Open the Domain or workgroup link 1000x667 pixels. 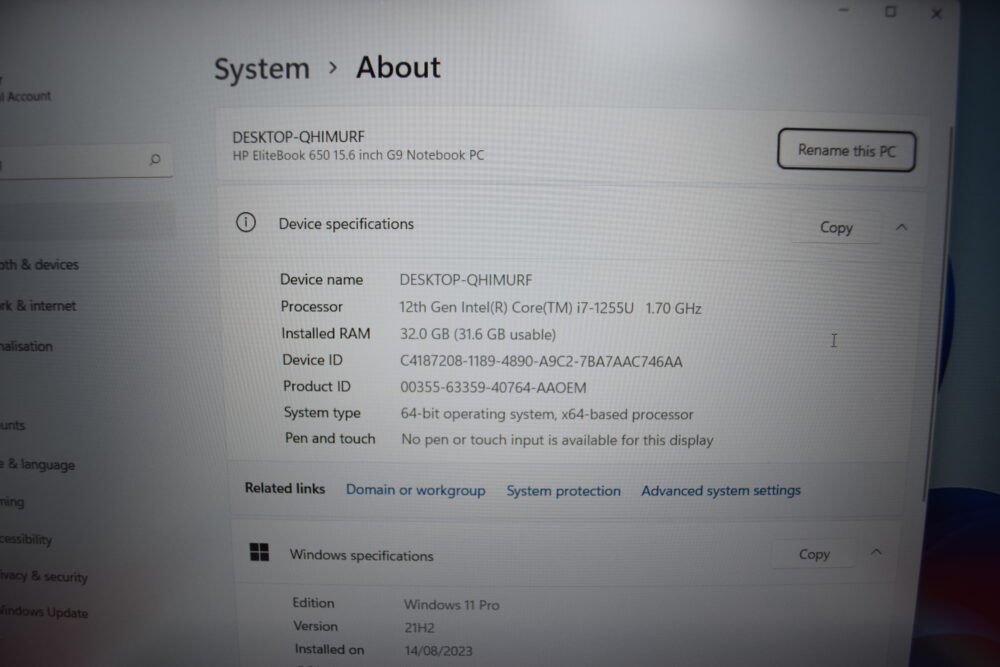click(x=415, y=490)
